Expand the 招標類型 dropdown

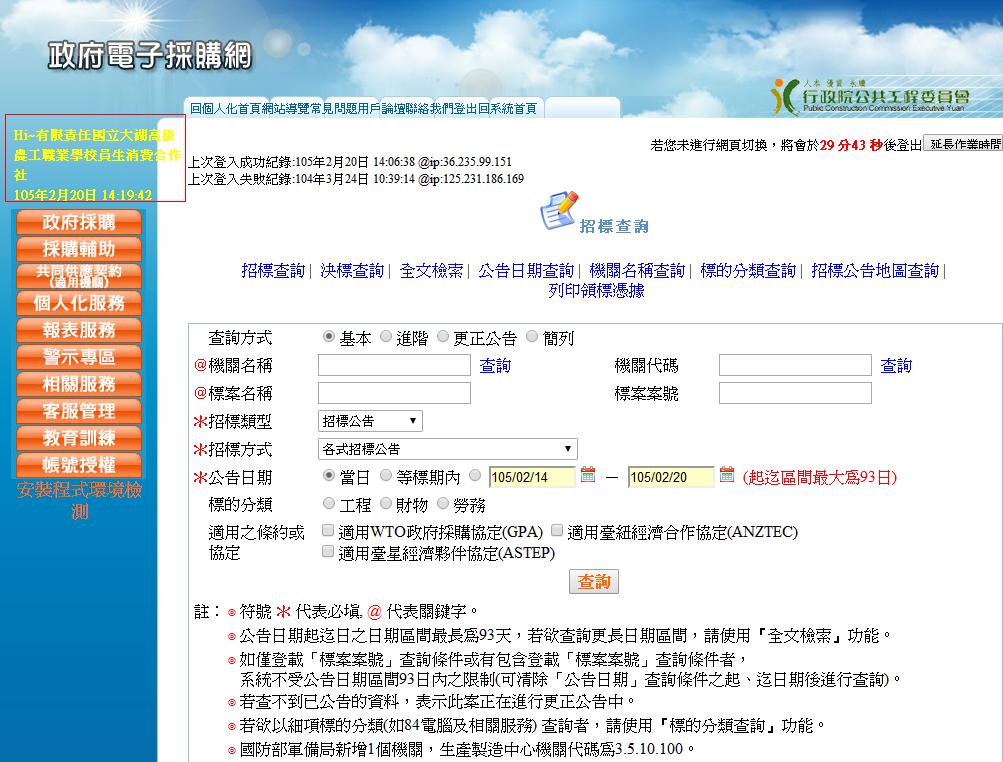pyautogui.click(x=370, y=421)
